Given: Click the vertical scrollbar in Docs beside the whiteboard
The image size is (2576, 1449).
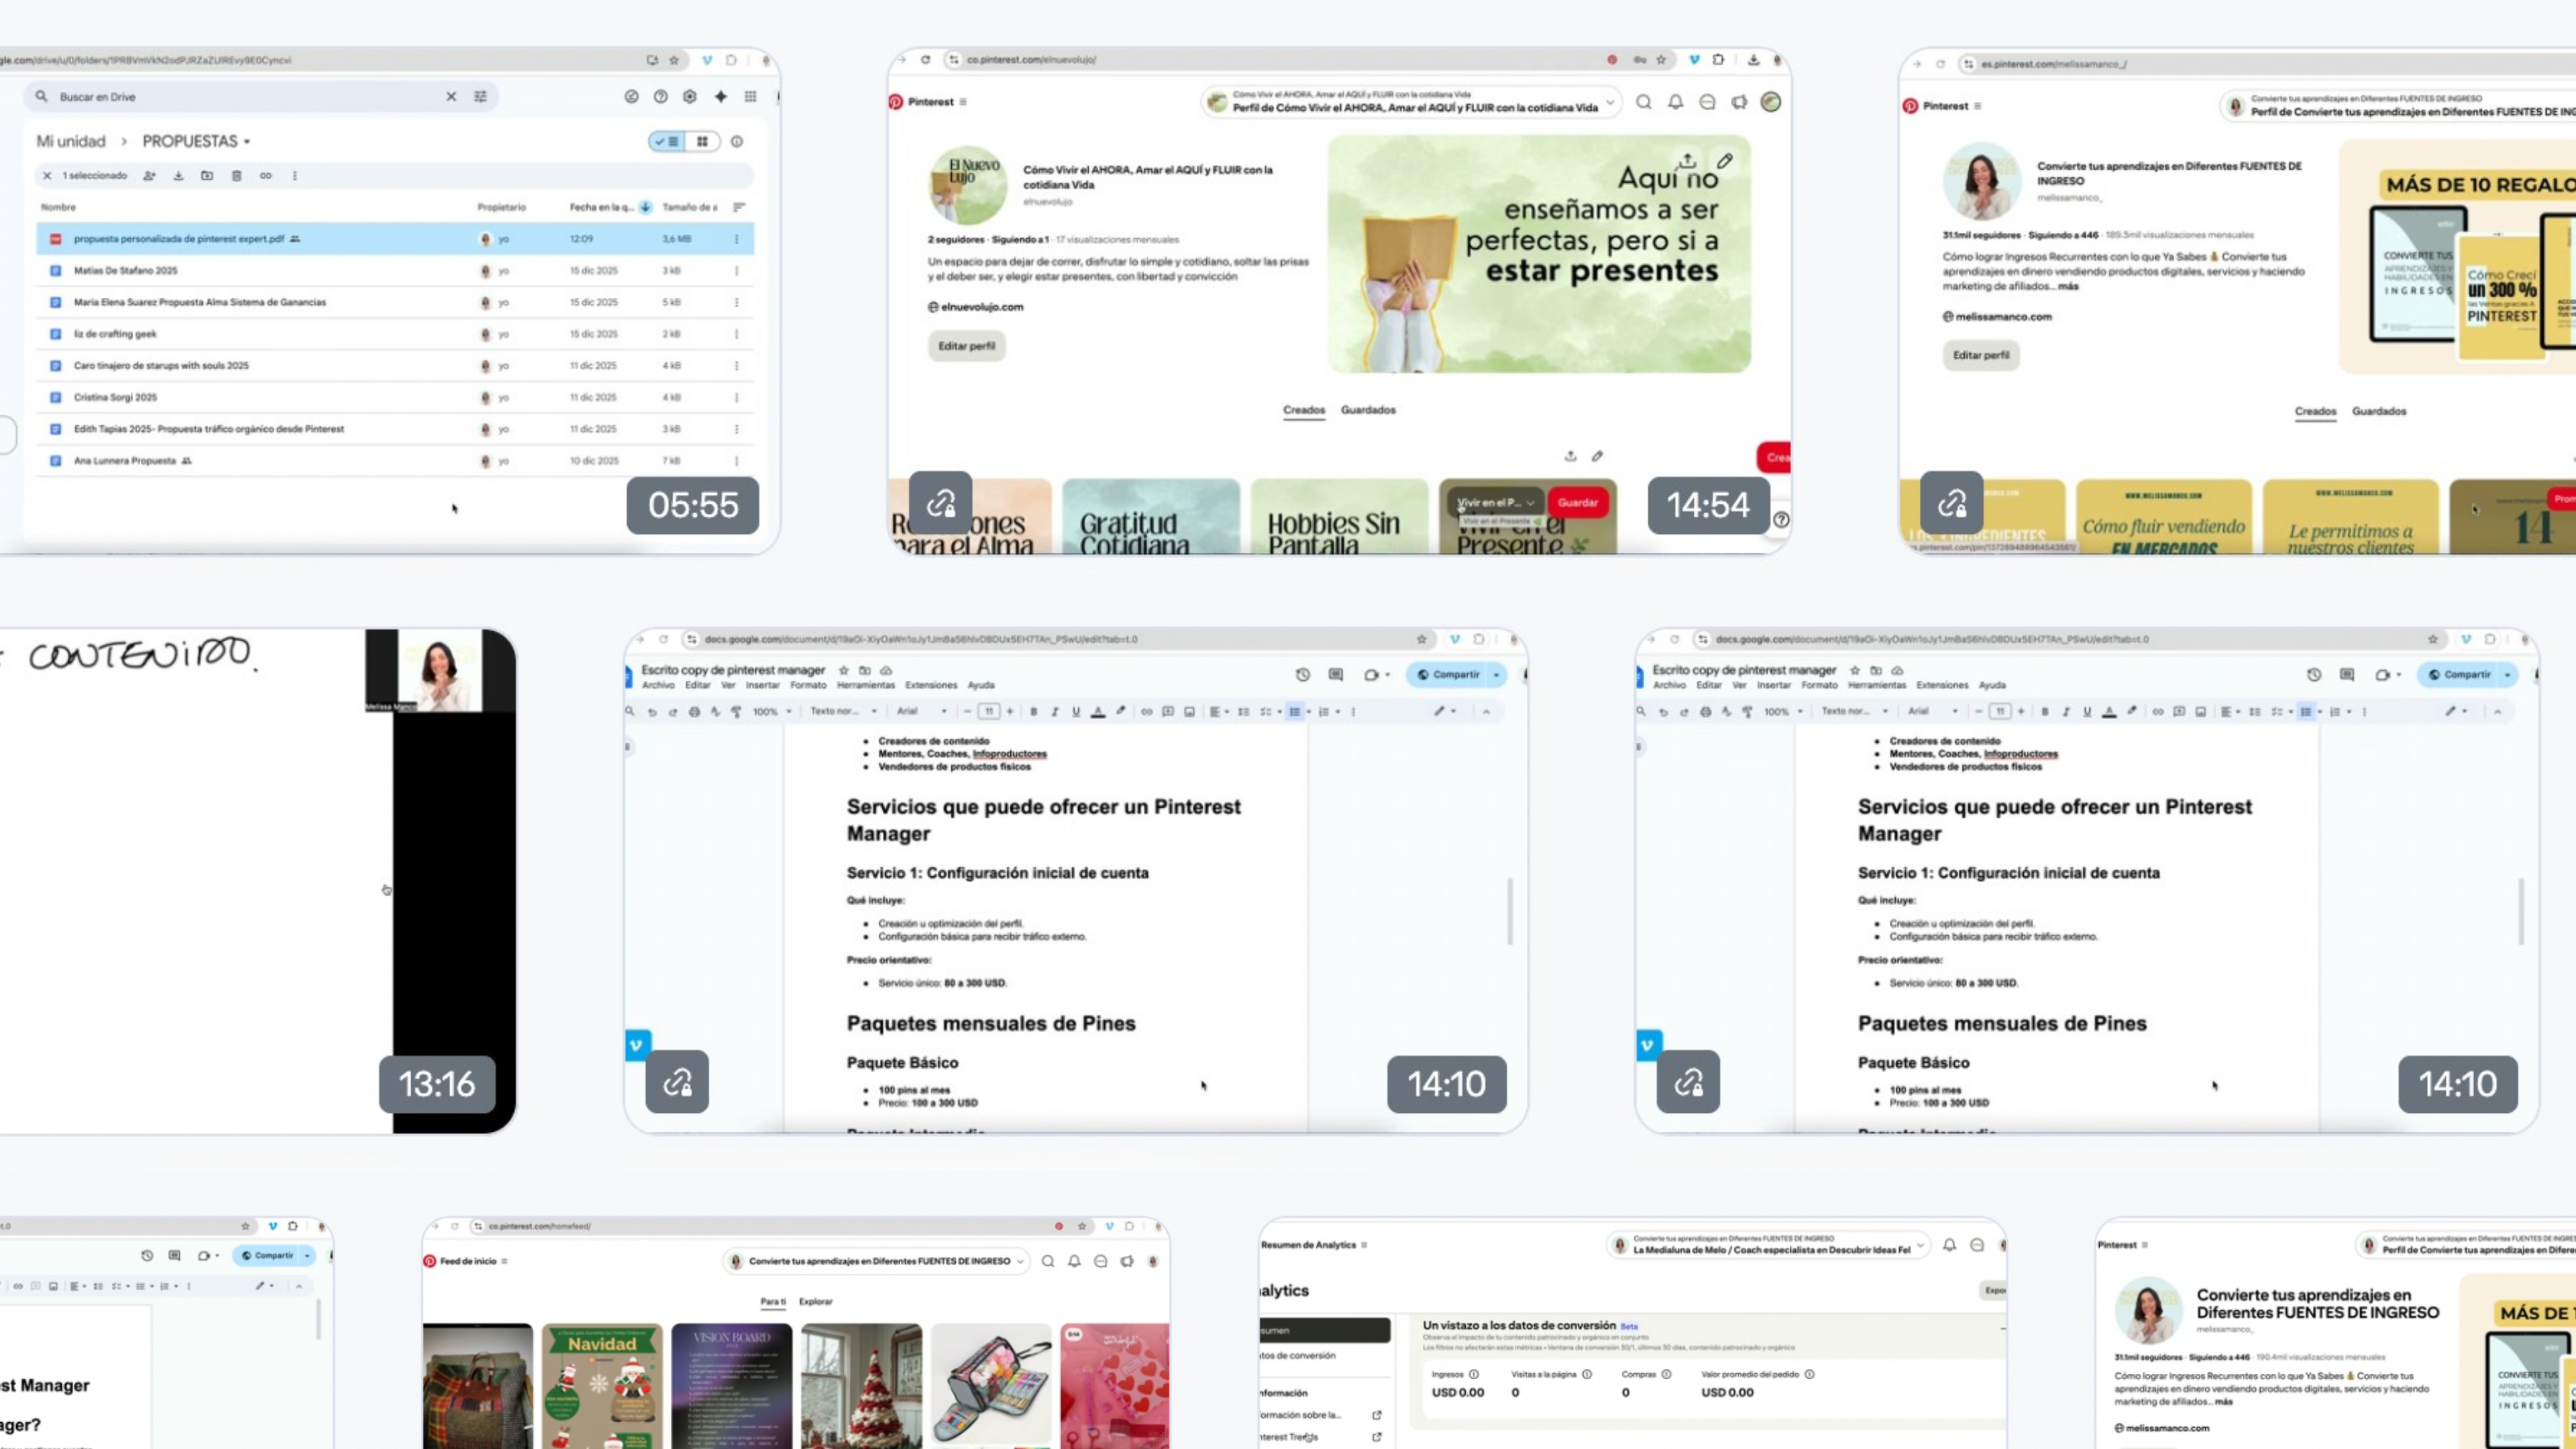Looking at the screenshot, I should (1510, 911).
